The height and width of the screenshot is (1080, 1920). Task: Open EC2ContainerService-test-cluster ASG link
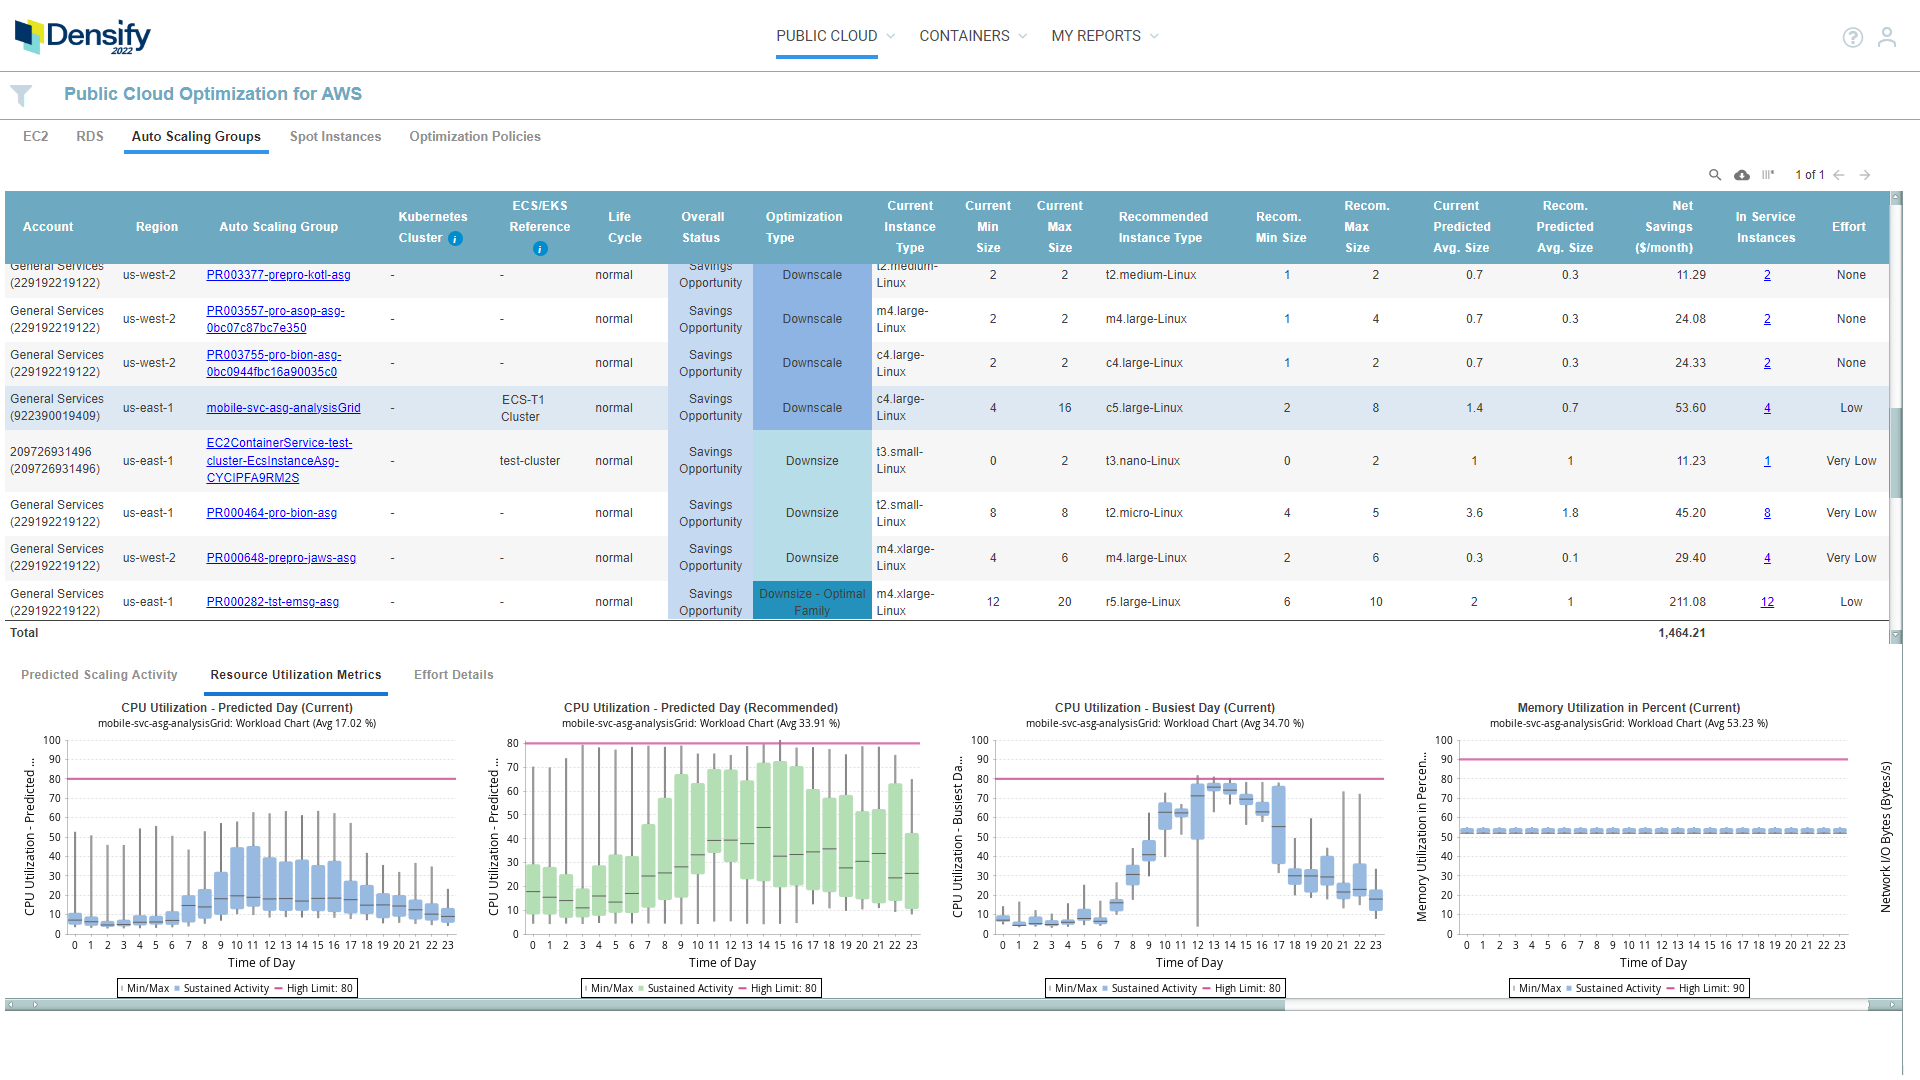[279, 460]
